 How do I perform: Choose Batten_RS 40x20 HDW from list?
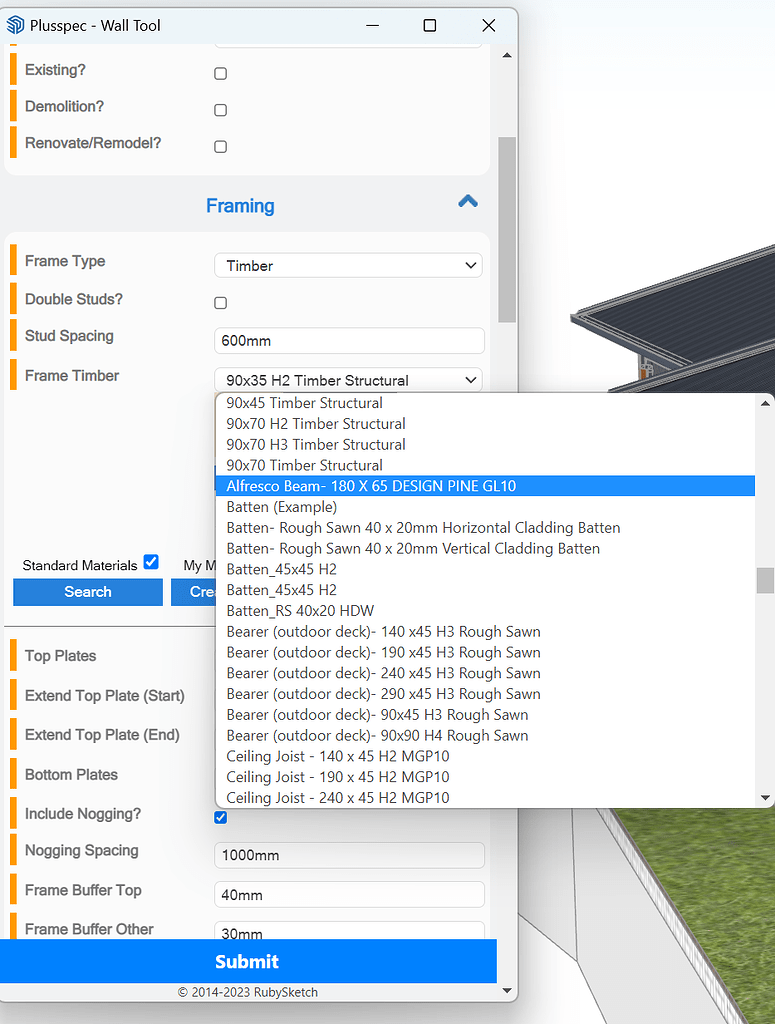[x=300, y=611]
